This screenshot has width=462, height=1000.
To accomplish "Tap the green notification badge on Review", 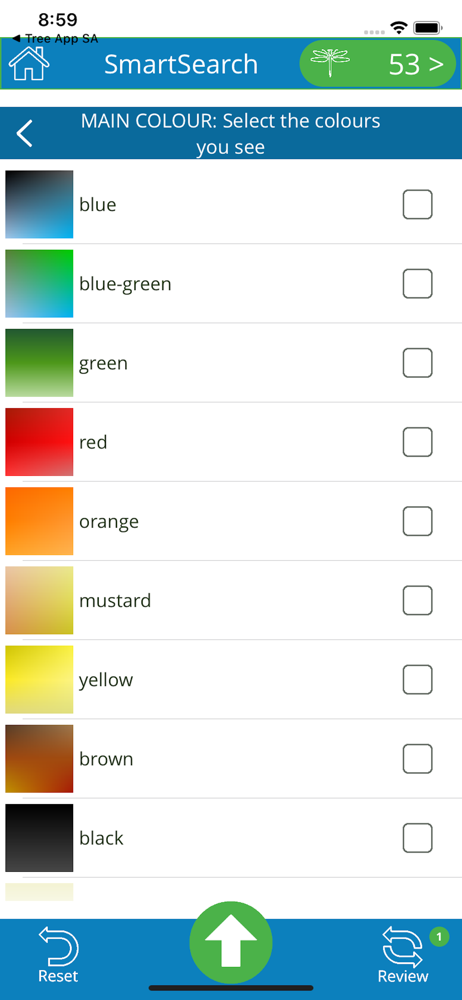I will [x=438, y=936].
